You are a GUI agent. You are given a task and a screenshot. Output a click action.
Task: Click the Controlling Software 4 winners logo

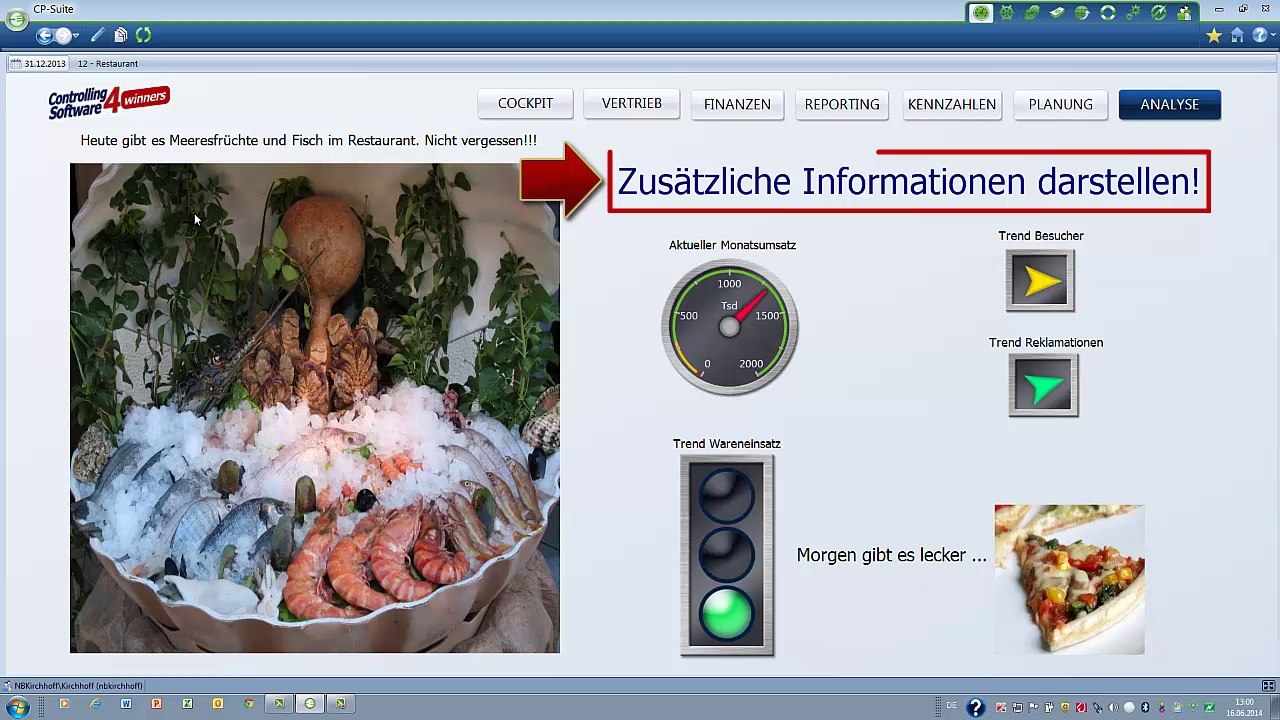click(x=109, y=102)
